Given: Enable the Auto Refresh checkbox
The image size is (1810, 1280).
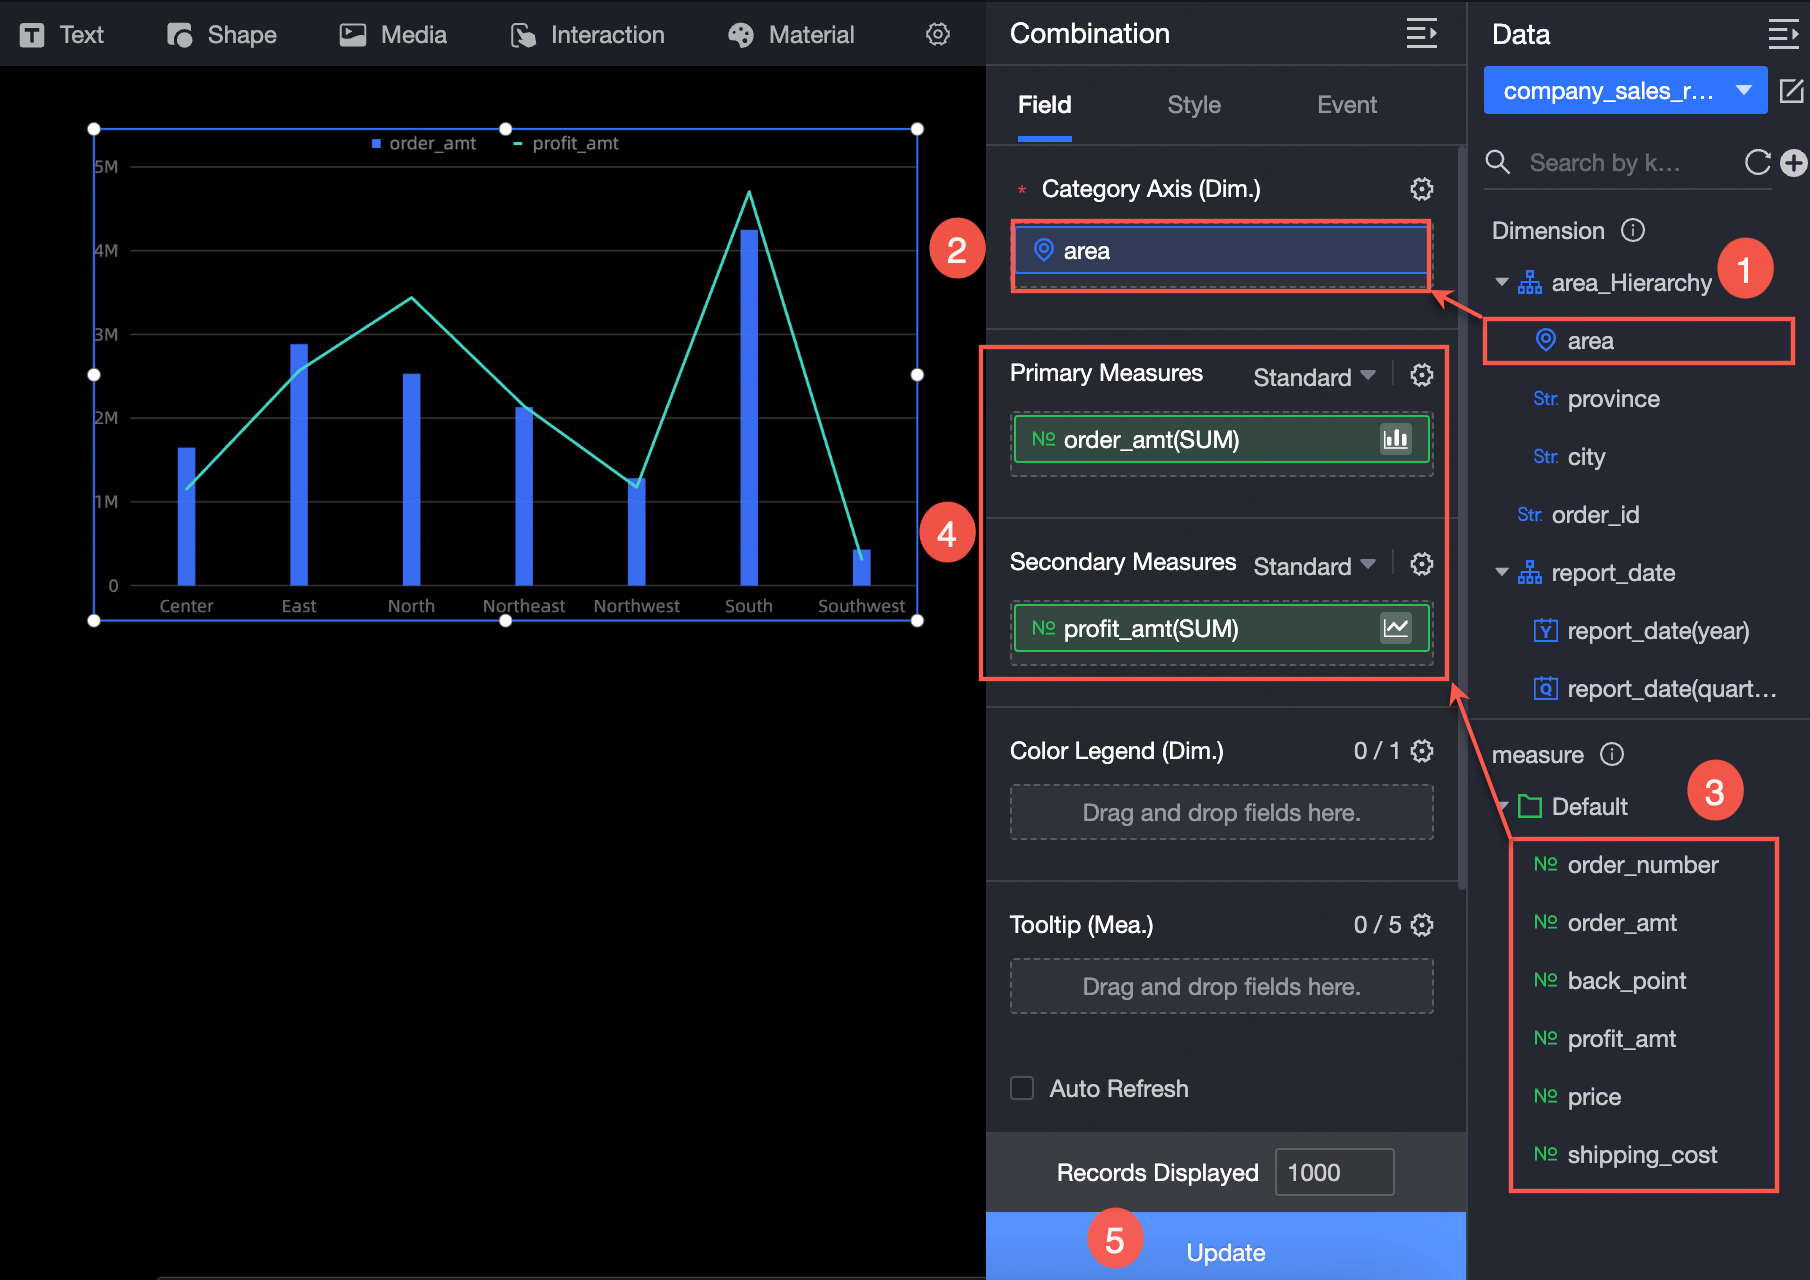Looking at the screenshot, I should tap(1022, 1088).
